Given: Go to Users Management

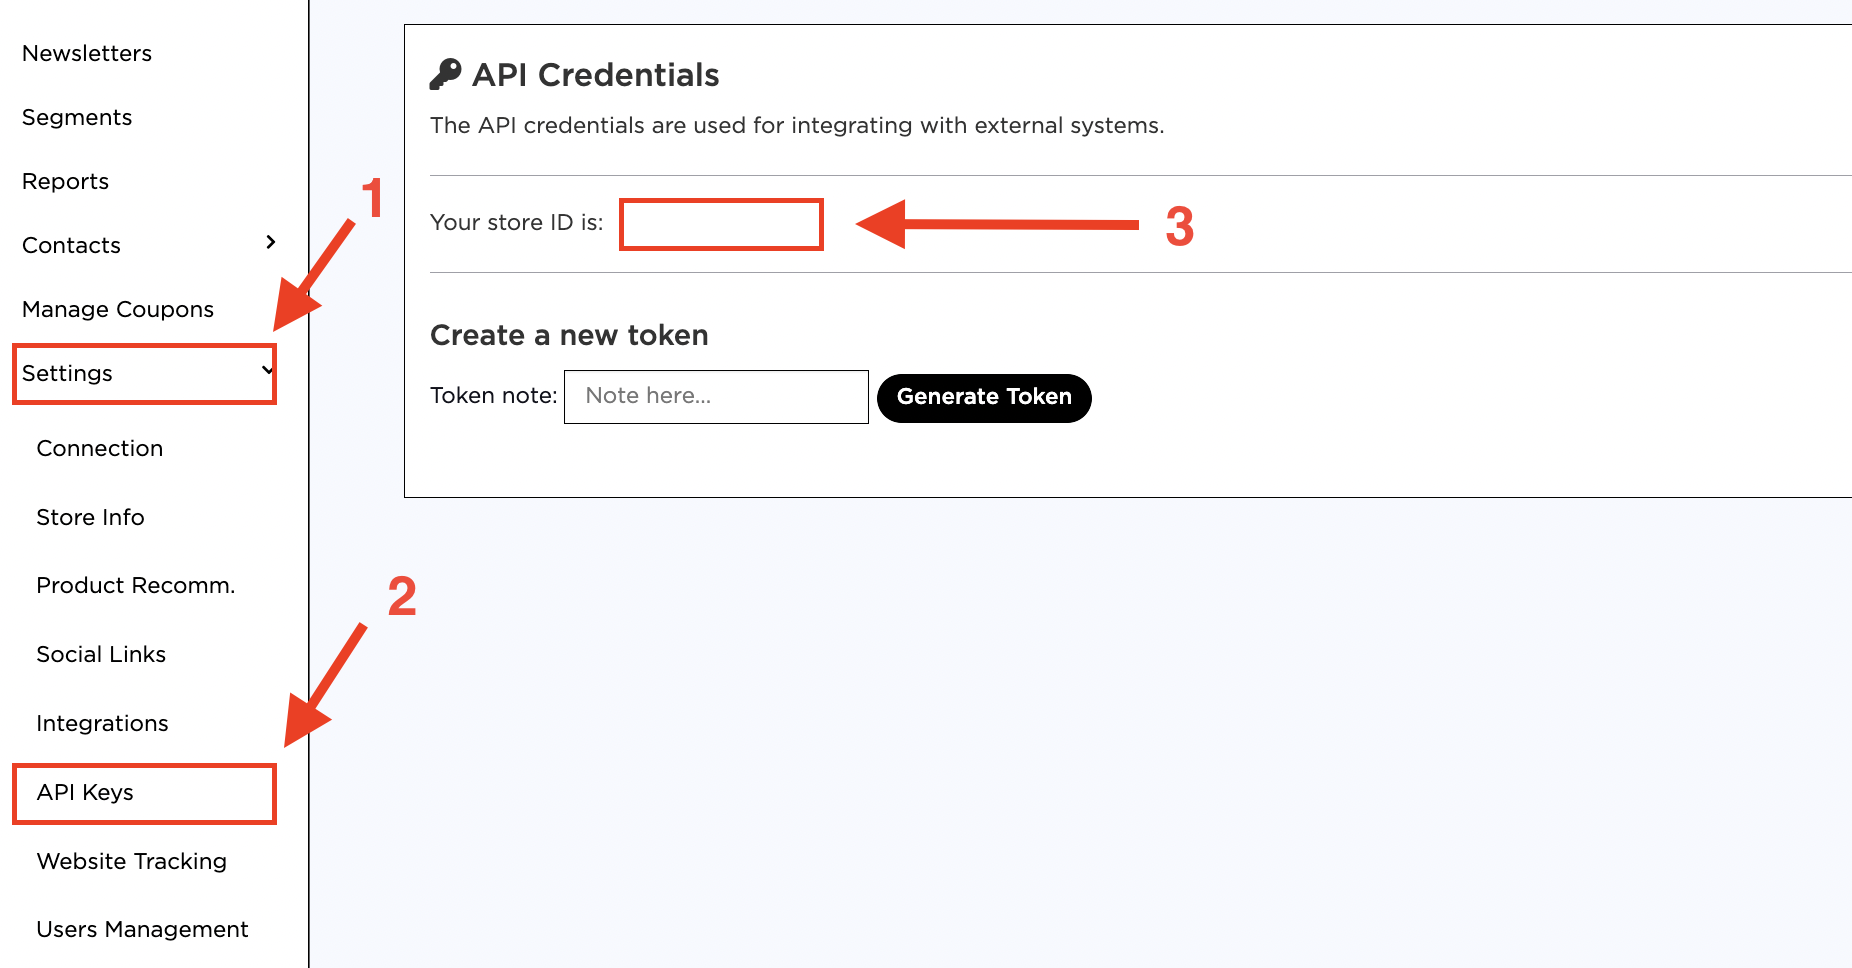Looking at the screenshot, I should [142, 929].
